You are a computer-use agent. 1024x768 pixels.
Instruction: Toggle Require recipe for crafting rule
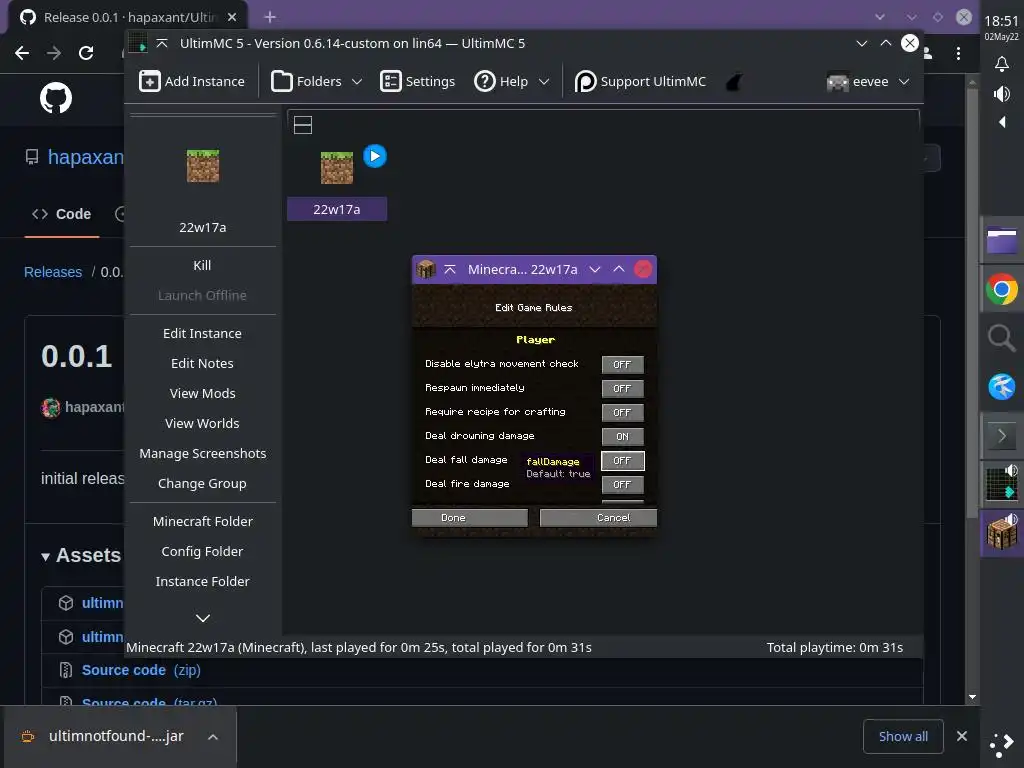622,413
